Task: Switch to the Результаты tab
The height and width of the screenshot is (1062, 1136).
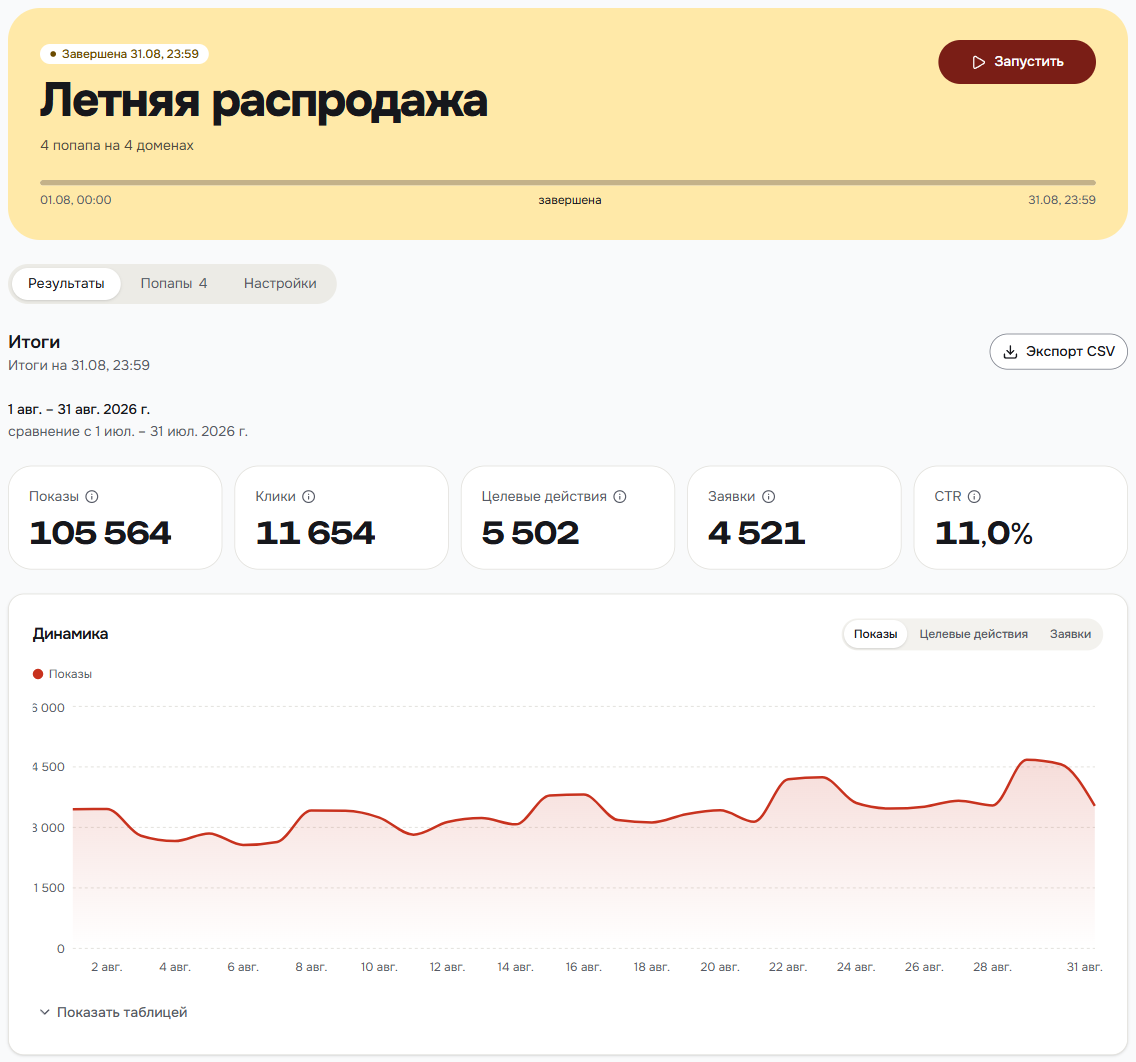Action: [66, 284]
